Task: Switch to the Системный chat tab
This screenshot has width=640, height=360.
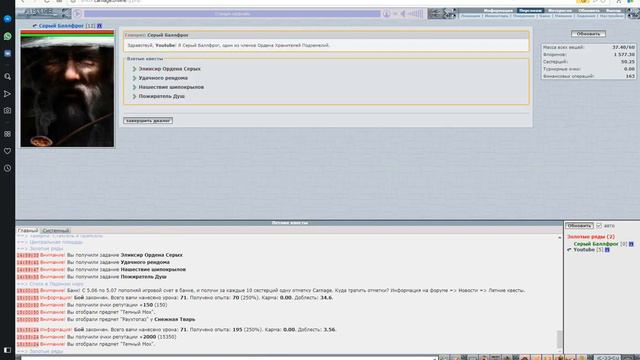Action: (x=56, y=231)
